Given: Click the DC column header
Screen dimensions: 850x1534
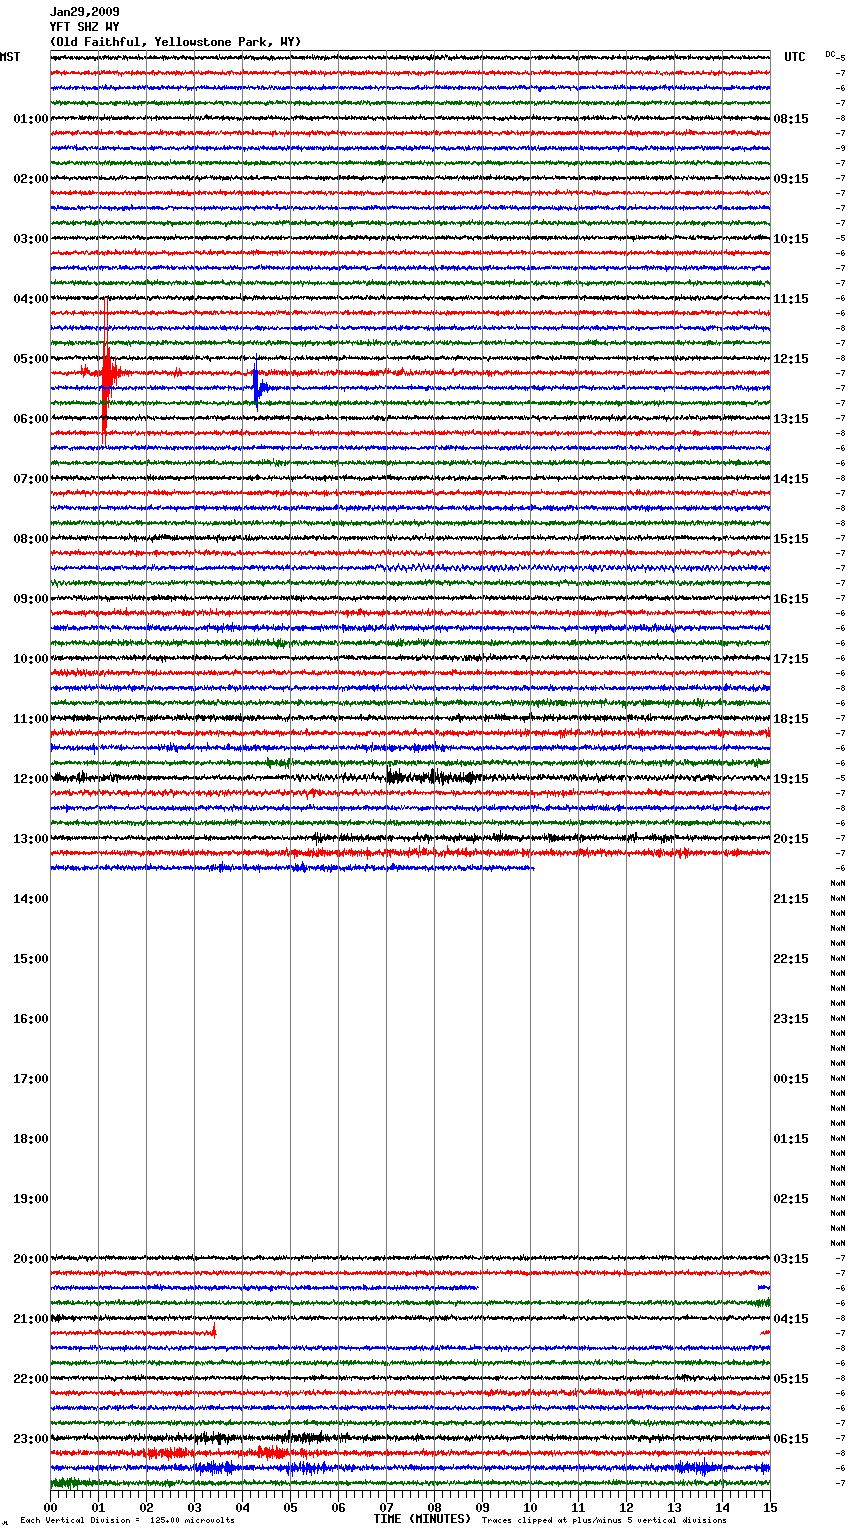Looking at the screenshot, I should (x=831, y=54).
